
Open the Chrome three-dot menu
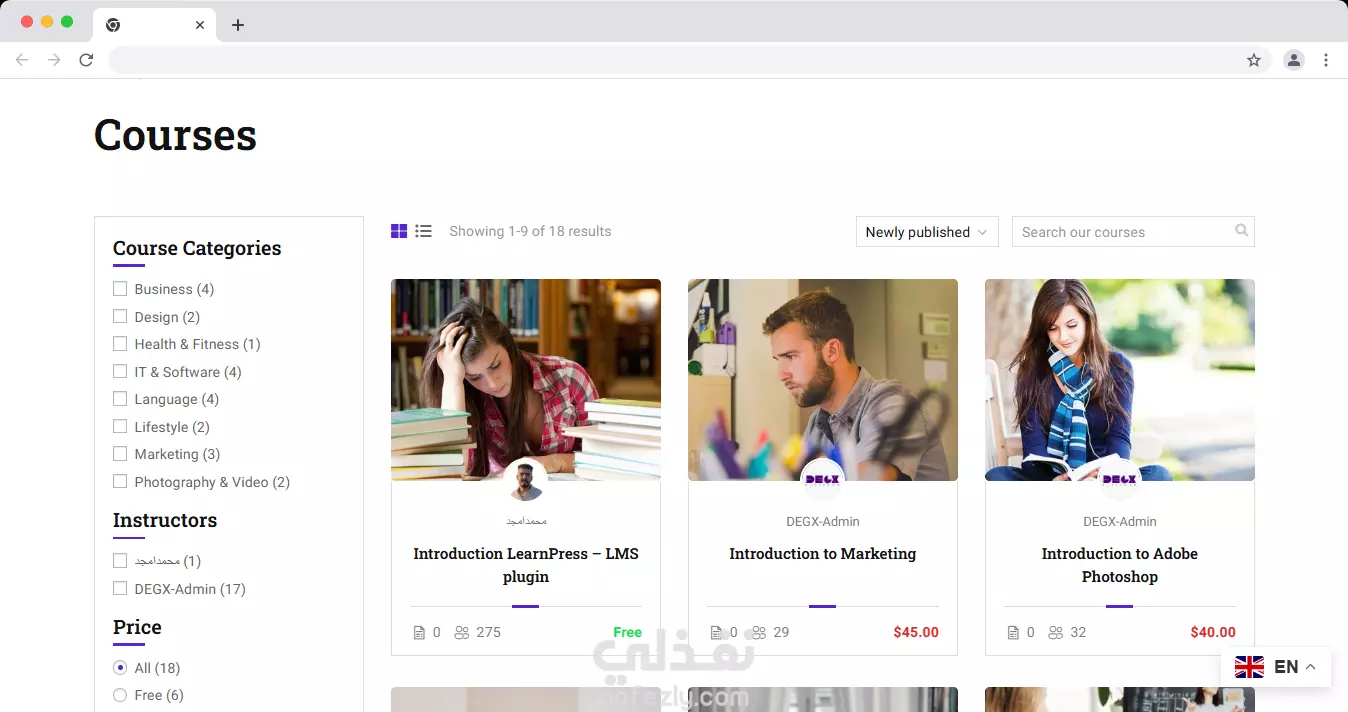(x=1326, y=60)
